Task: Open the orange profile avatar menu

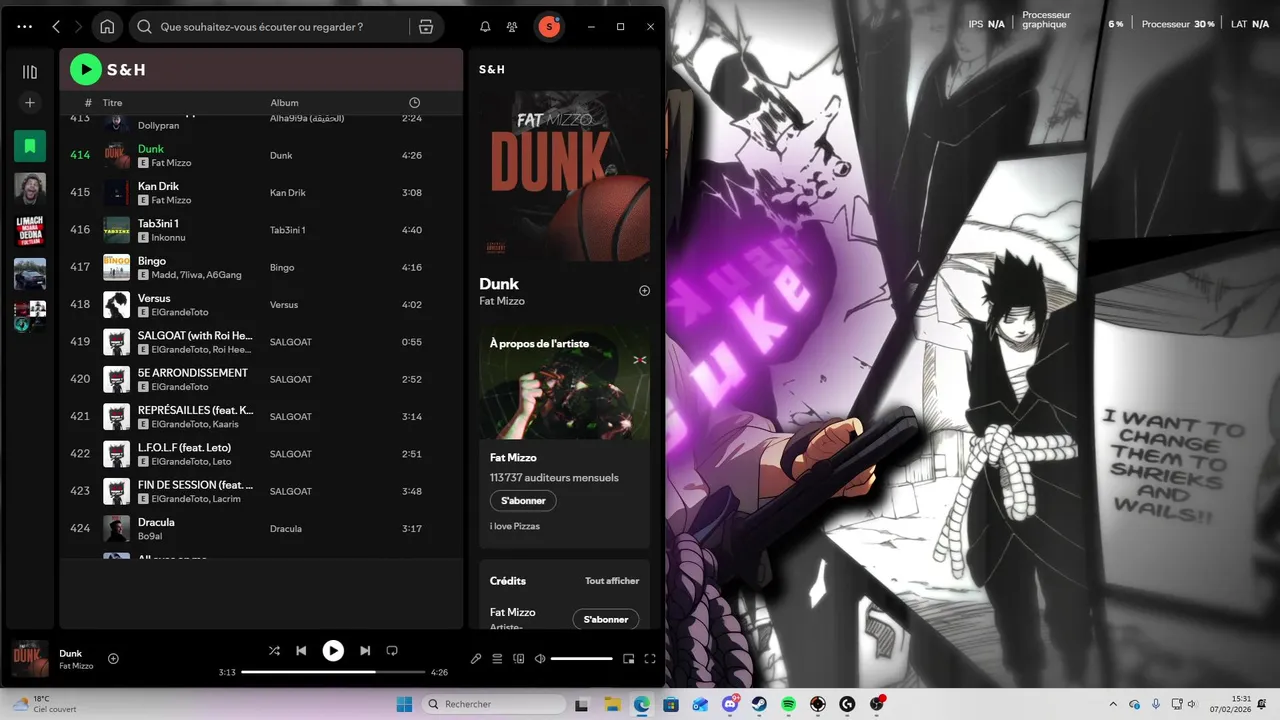Action: (x=548, y=27)
